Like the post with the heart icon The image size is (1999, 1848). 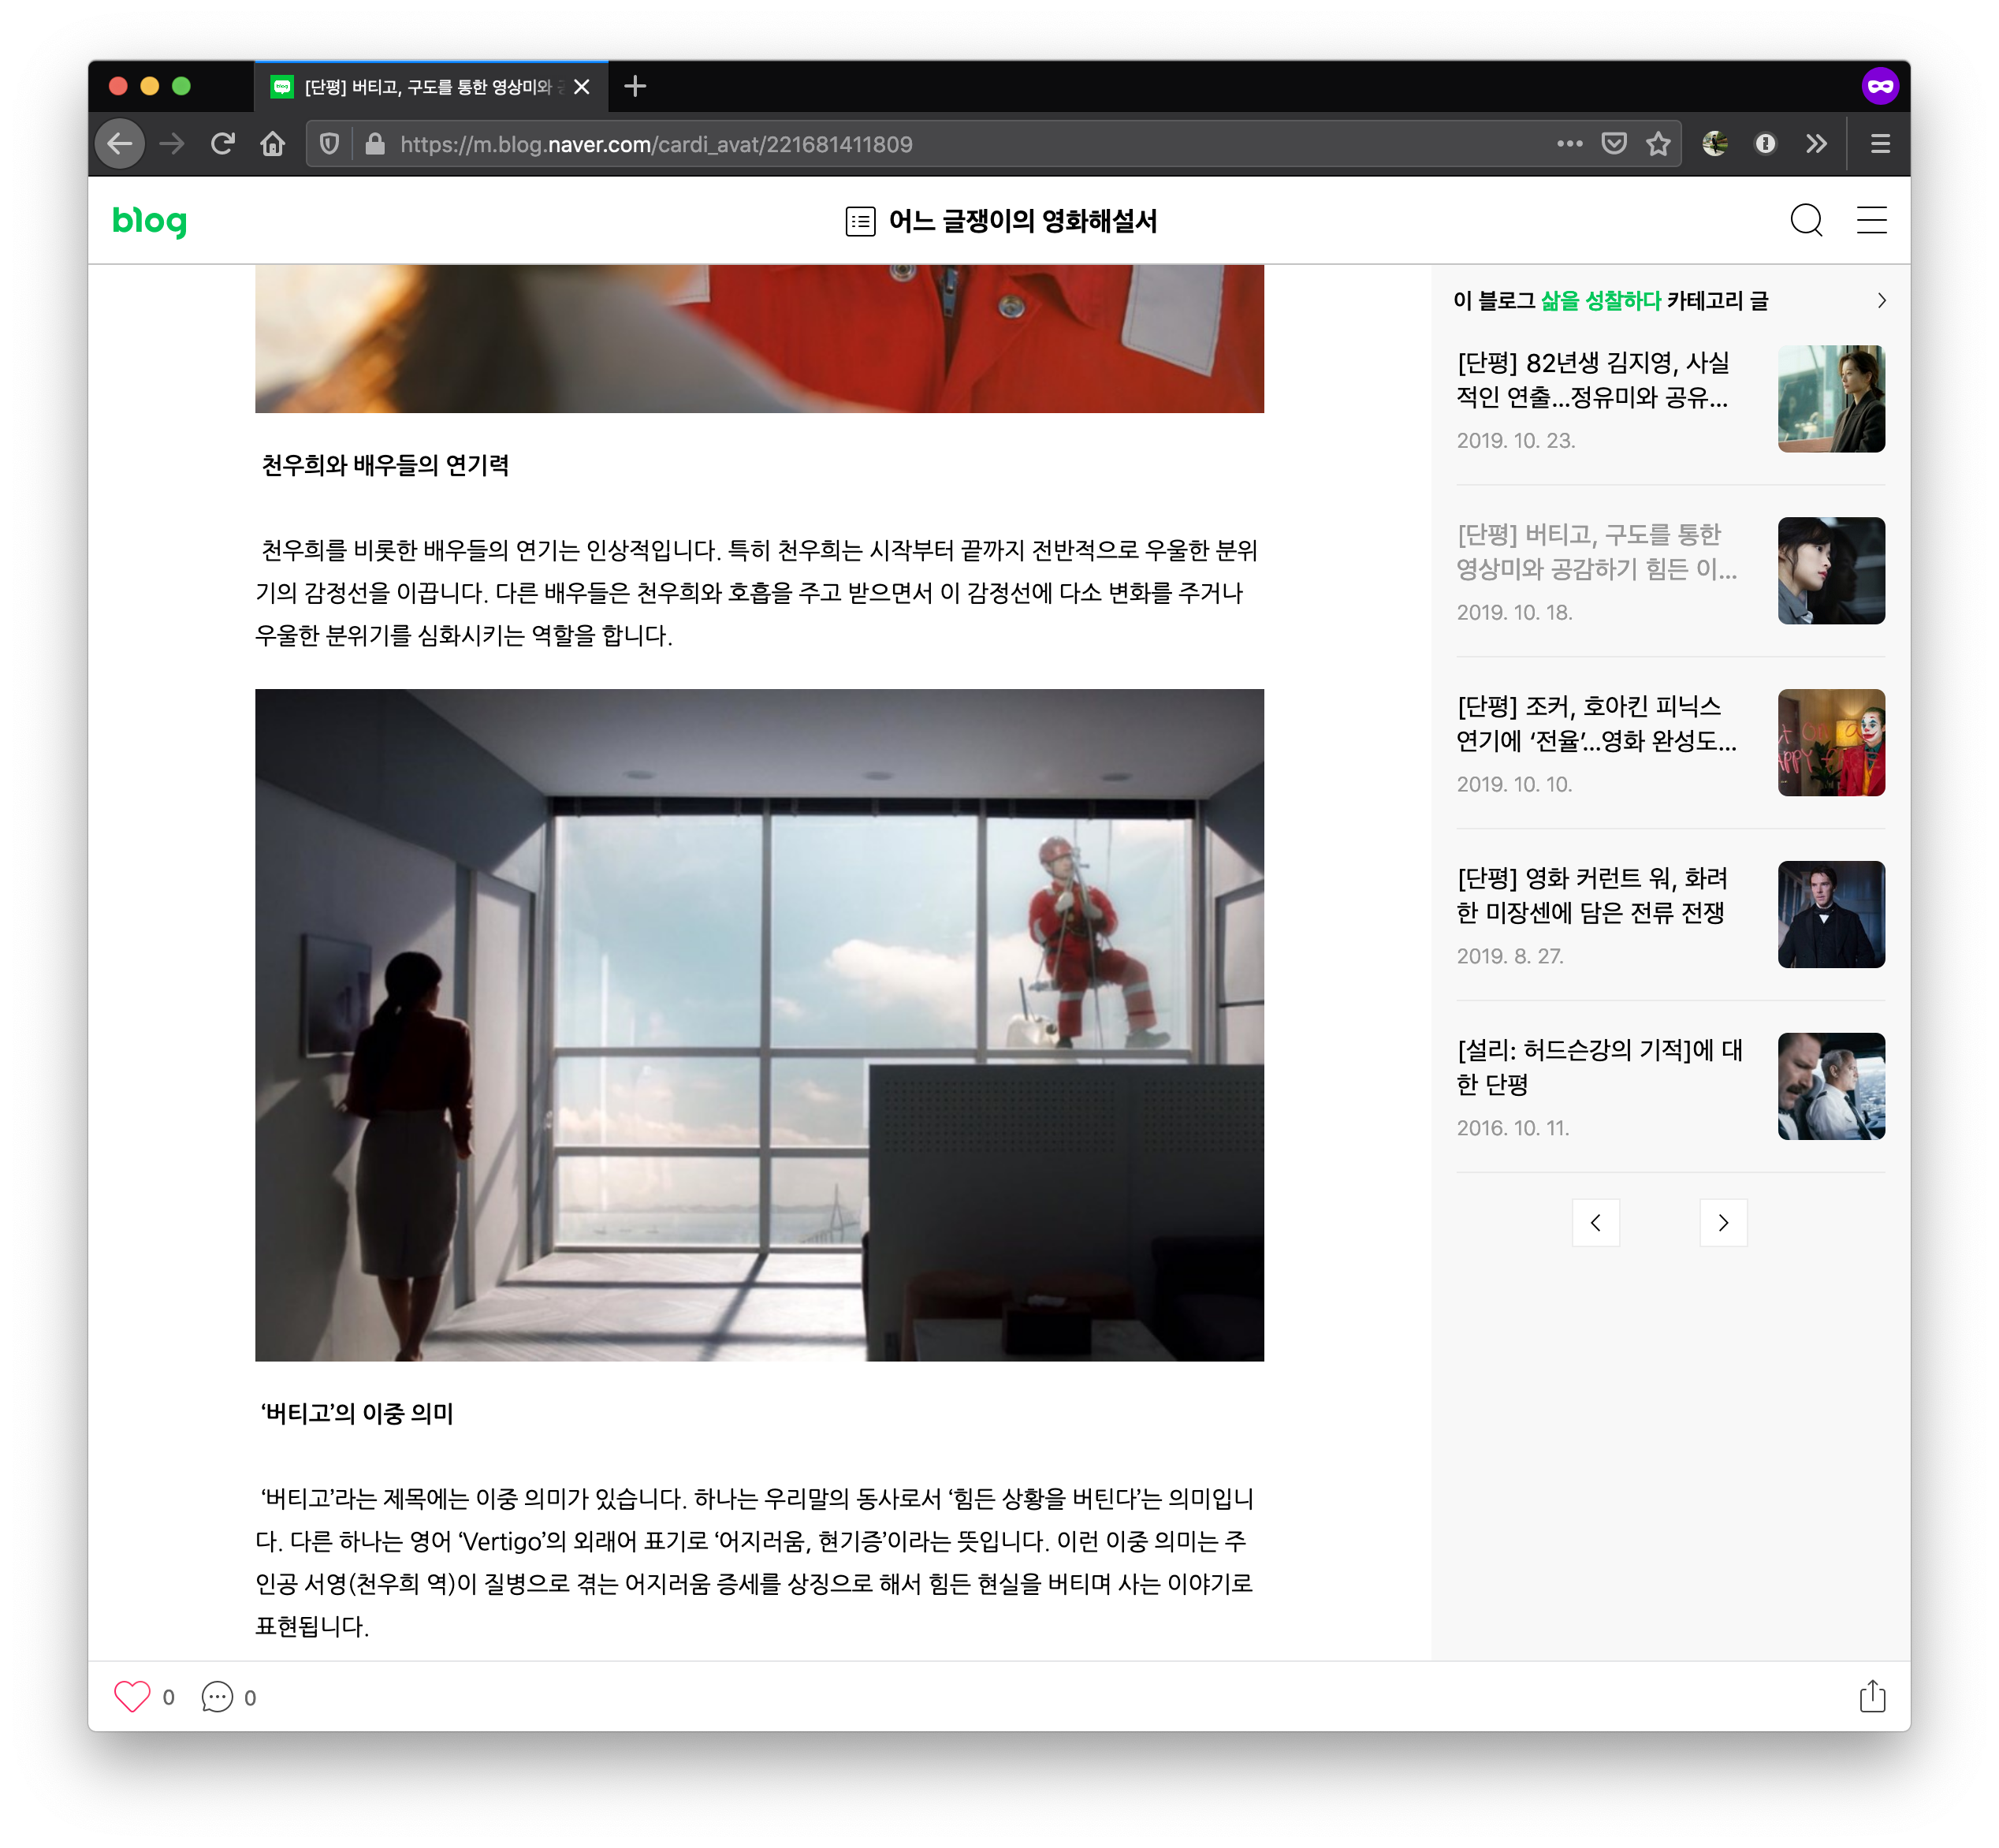click(132, 1697)
